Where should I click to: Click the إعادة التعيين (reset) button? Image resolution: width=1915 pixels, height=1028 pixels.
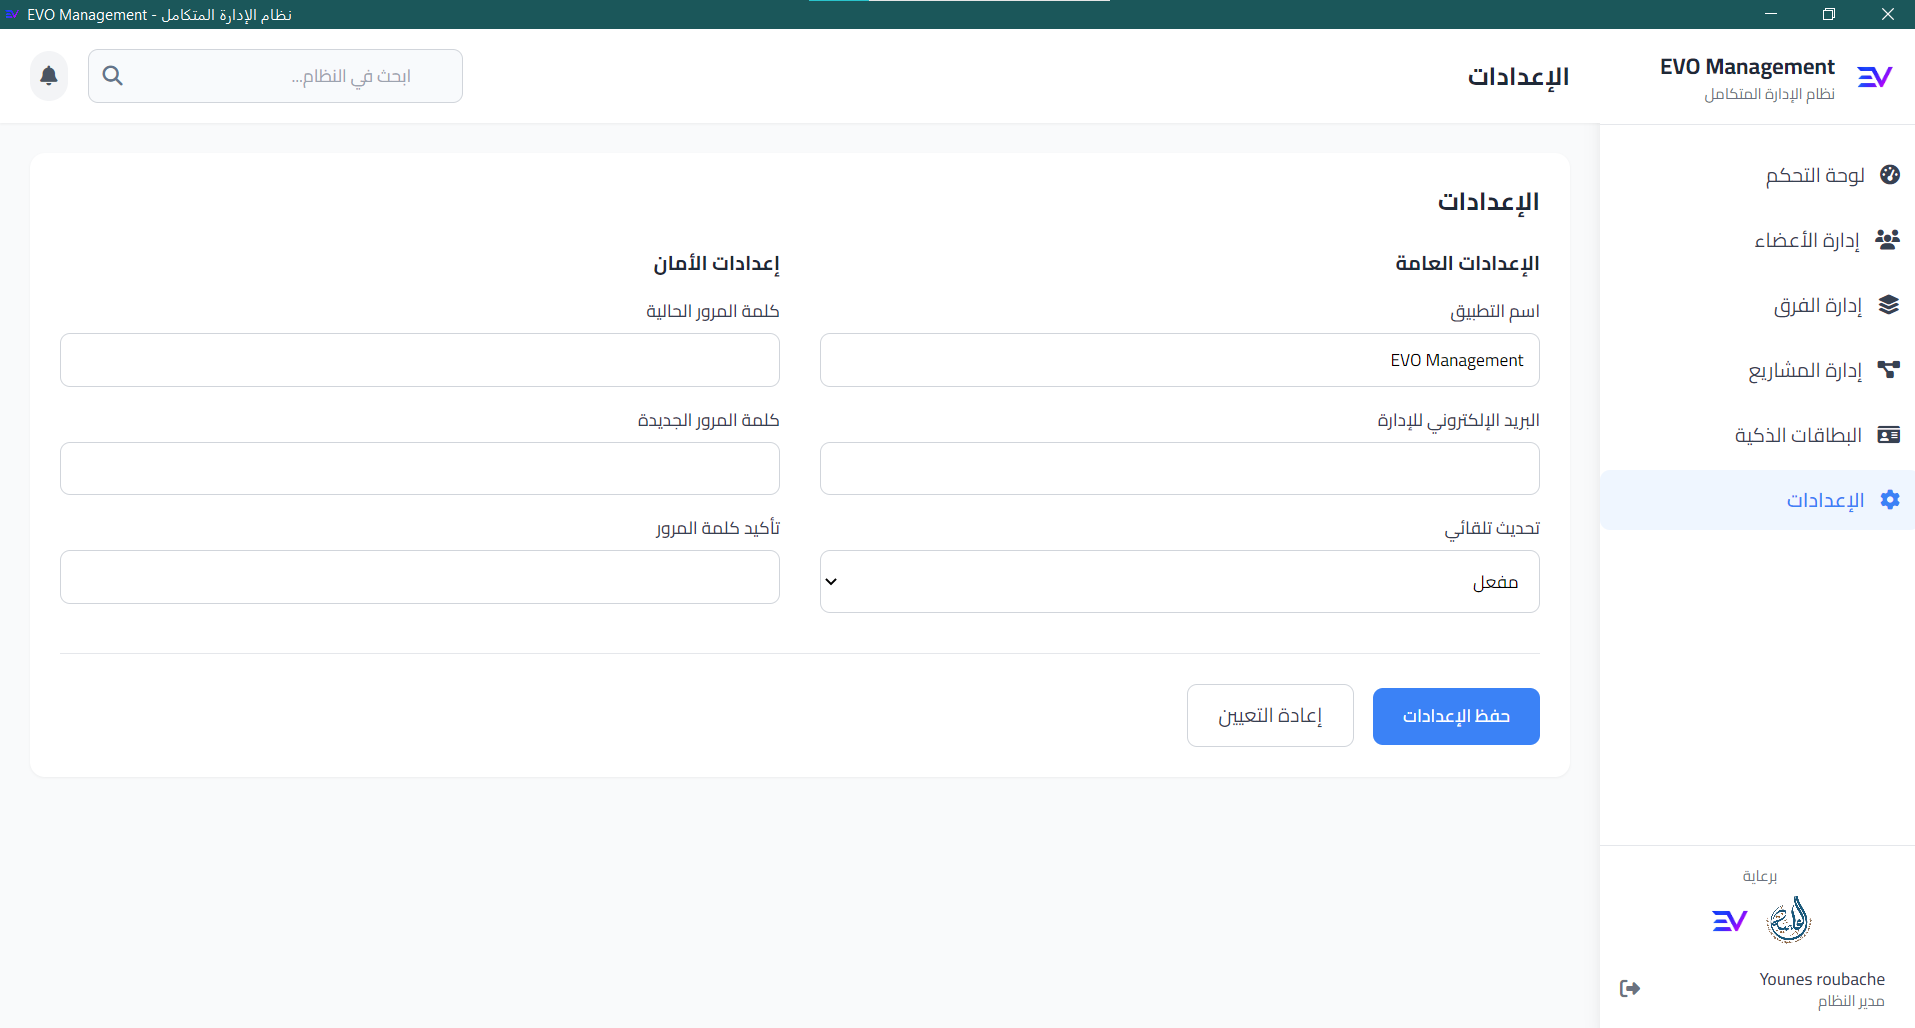(x=1270, y=715)
